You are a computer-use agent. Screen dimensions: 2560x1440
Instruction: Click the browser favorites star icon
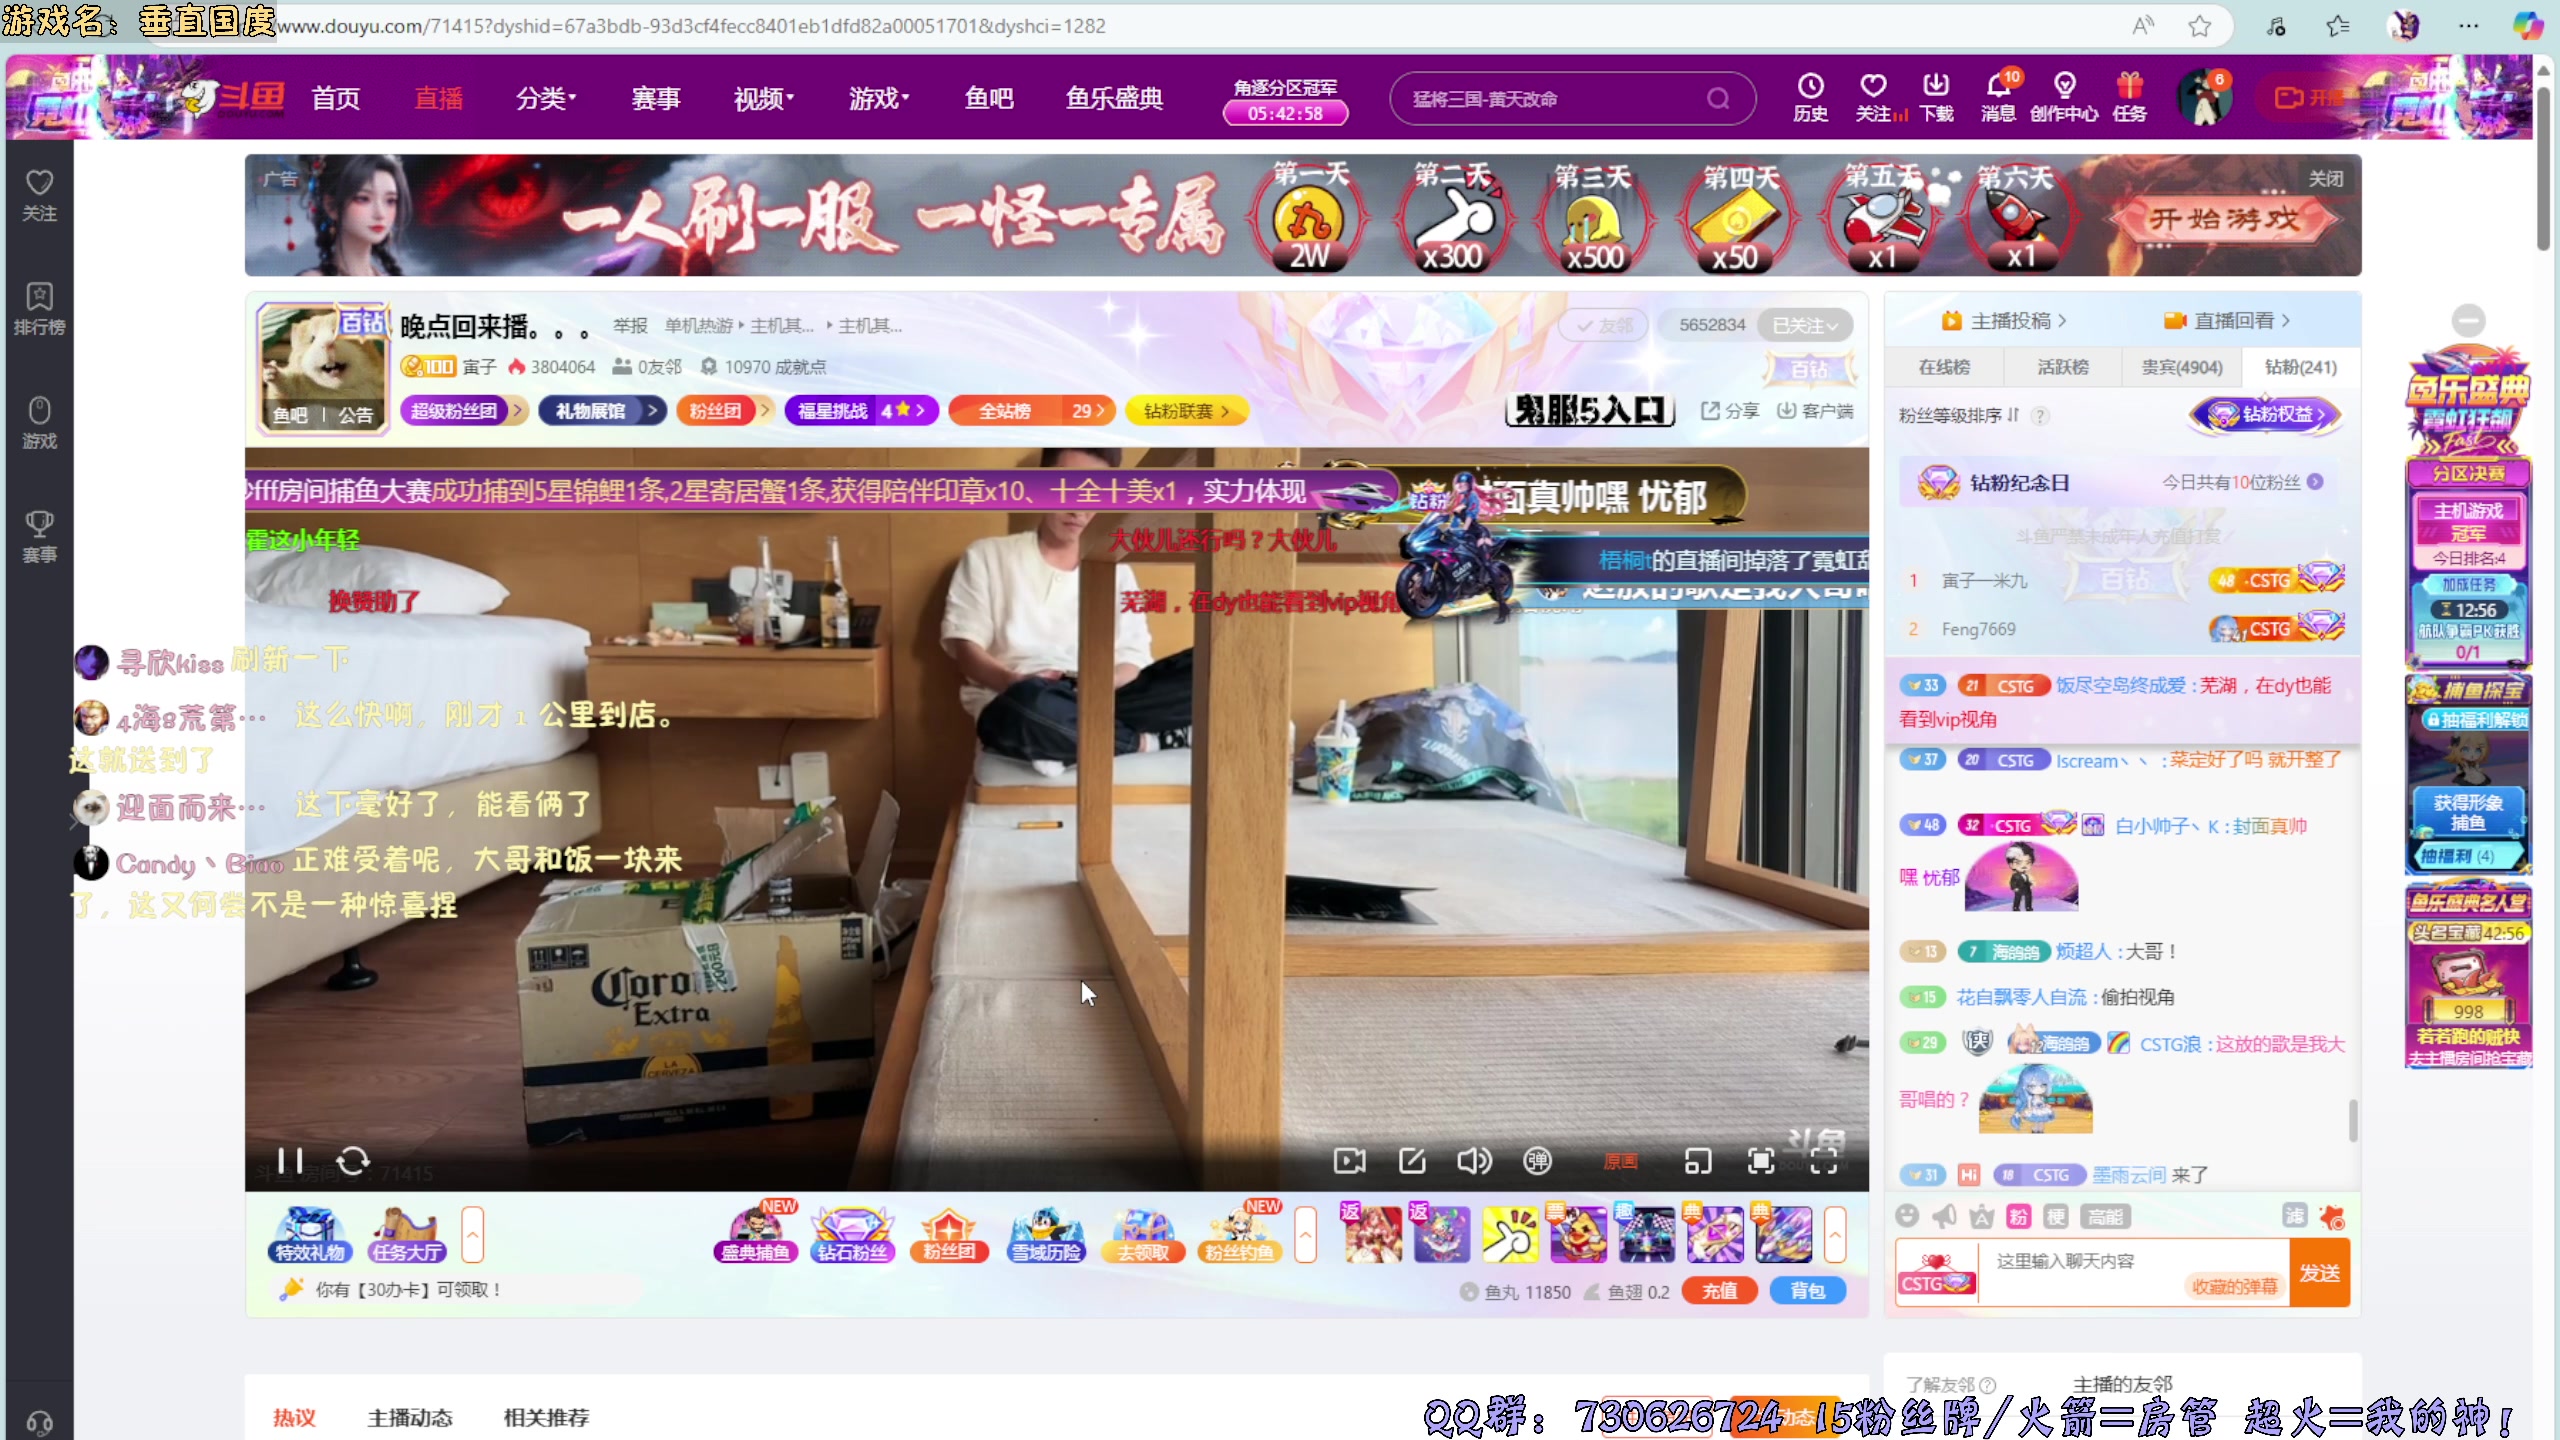coord(2199,27)
